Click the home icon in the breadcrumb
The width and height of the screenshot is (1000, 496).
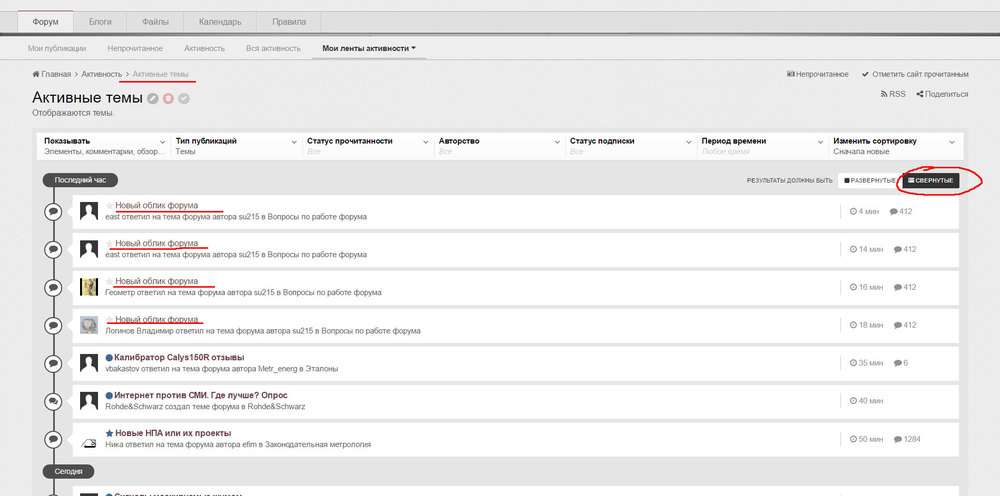point(36,74)
